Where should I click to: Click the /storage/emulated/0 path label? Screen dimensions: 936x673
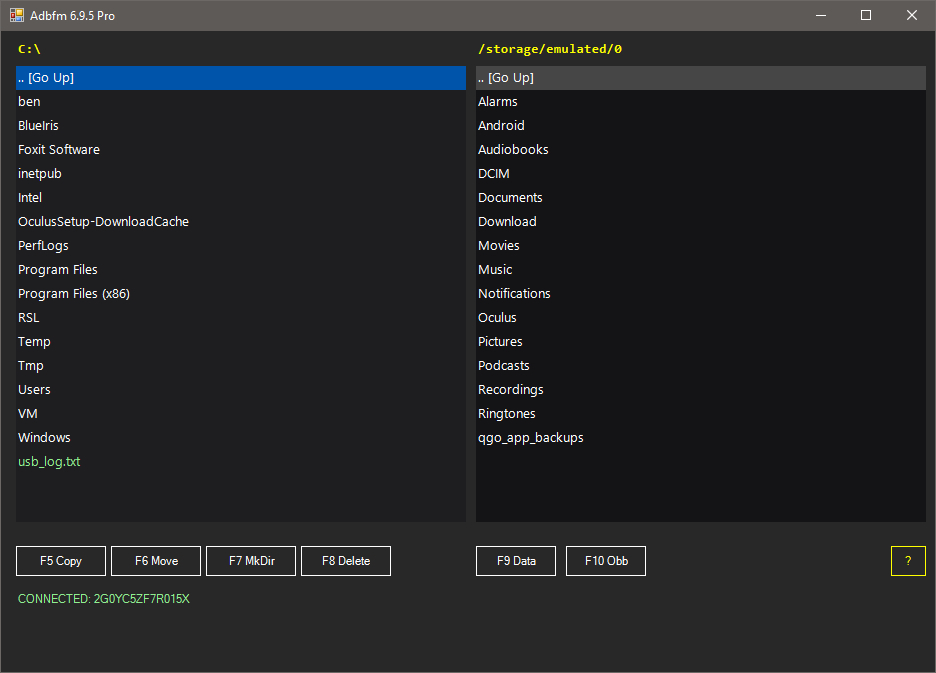pyautogui.click(x=550, y=49)
